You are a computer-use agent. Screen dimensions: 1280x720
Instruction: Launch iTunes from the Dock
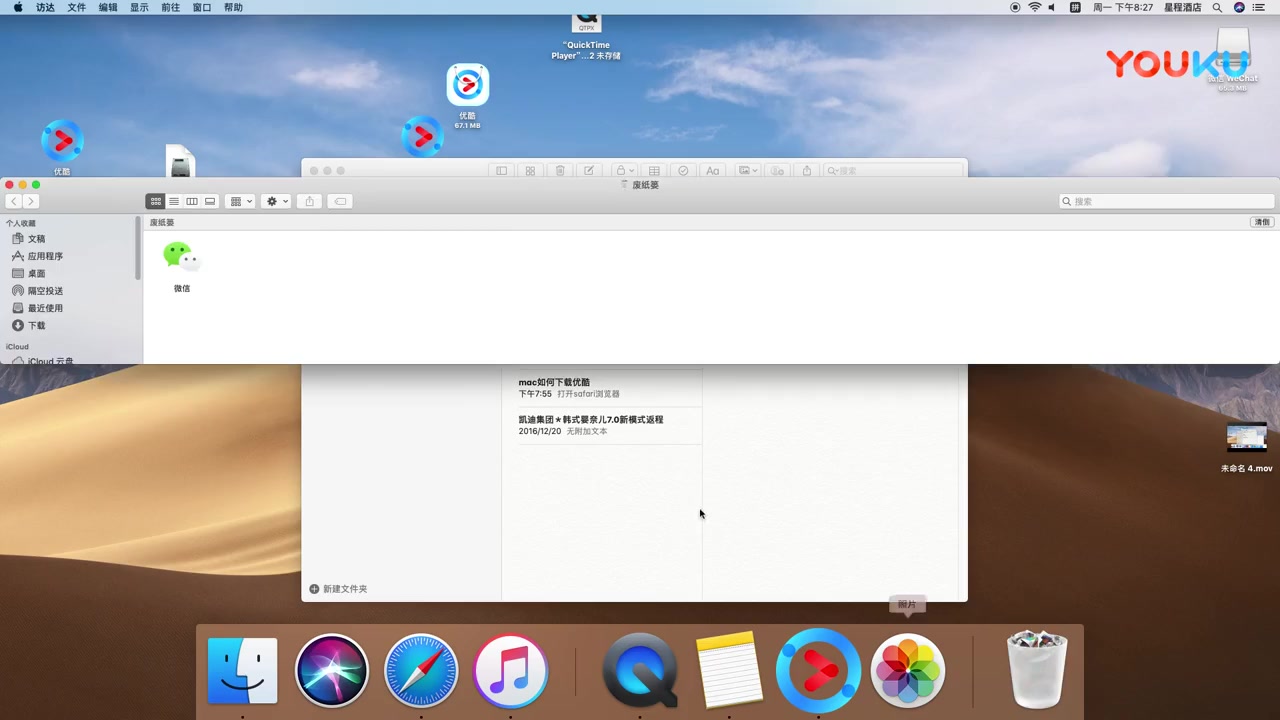point(510,670)
